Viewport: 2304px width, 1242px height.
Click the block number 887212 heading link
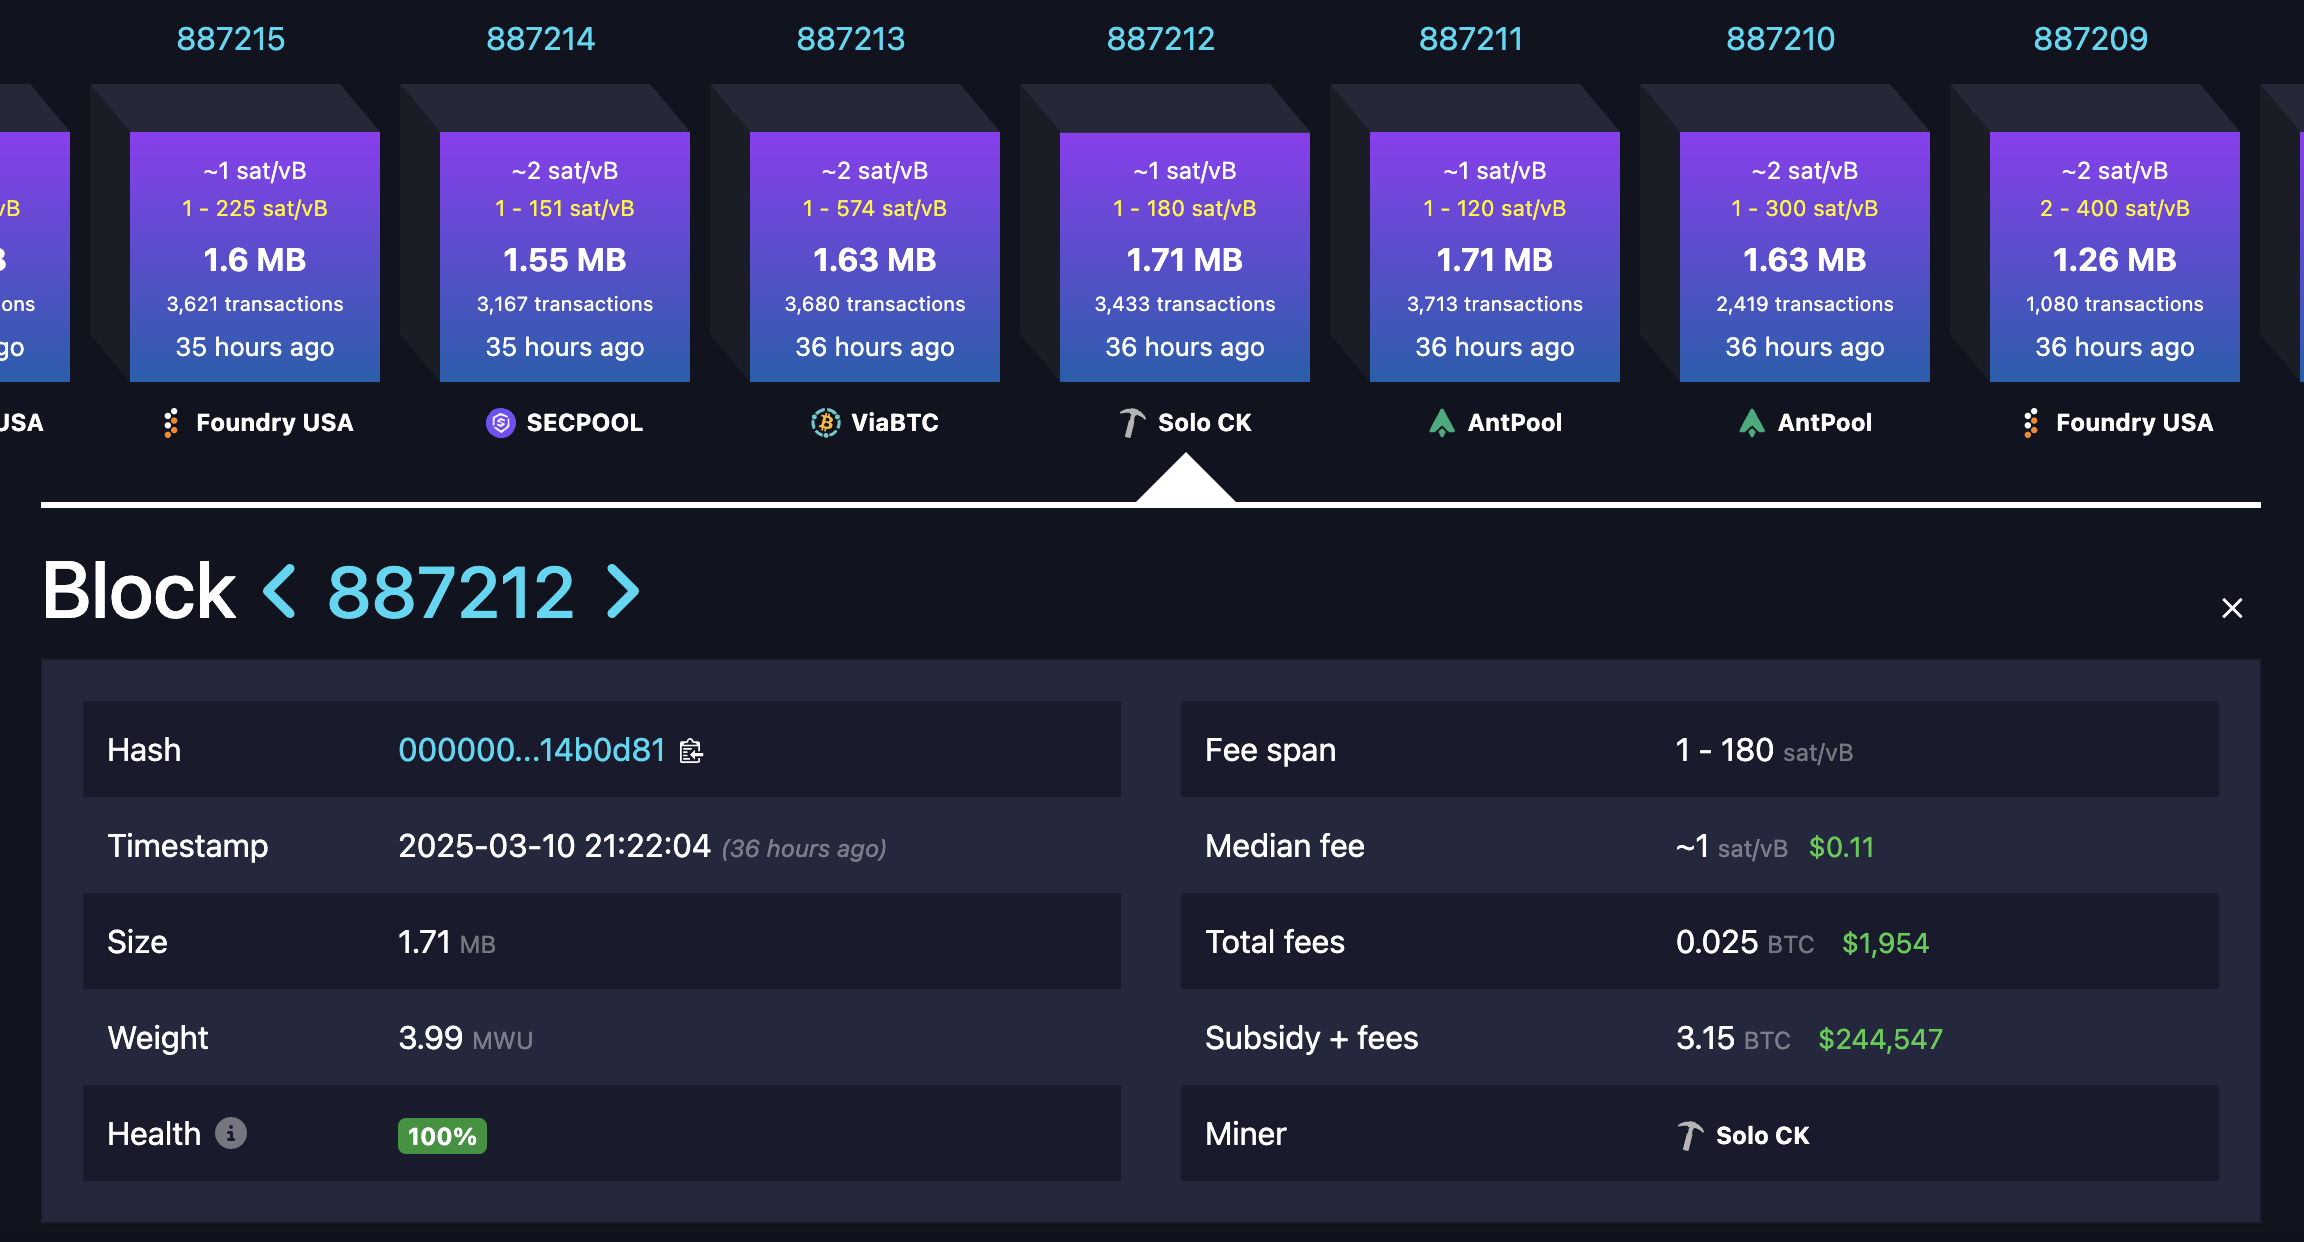(450, 592)
